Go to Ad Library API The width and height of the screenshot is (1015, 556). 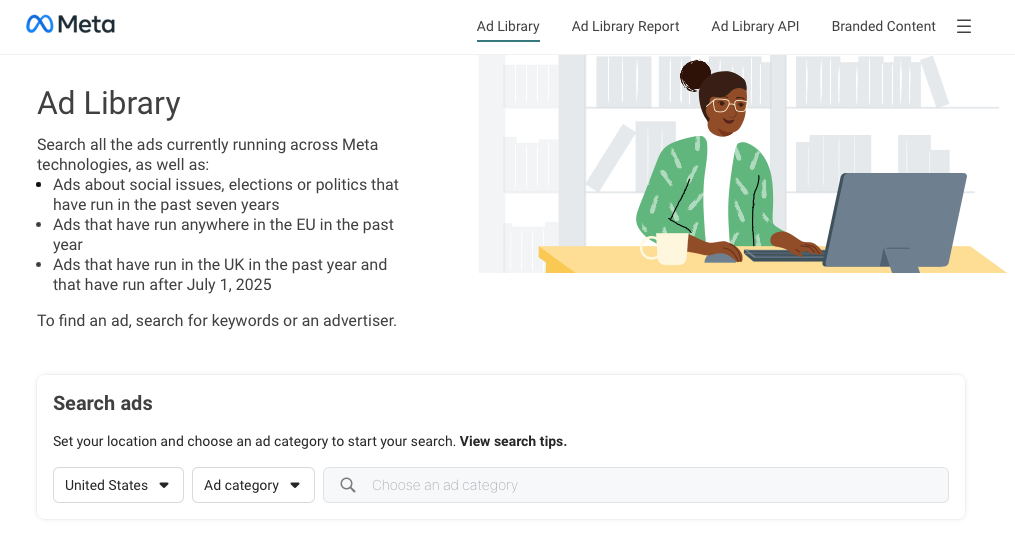pos(755,27)
